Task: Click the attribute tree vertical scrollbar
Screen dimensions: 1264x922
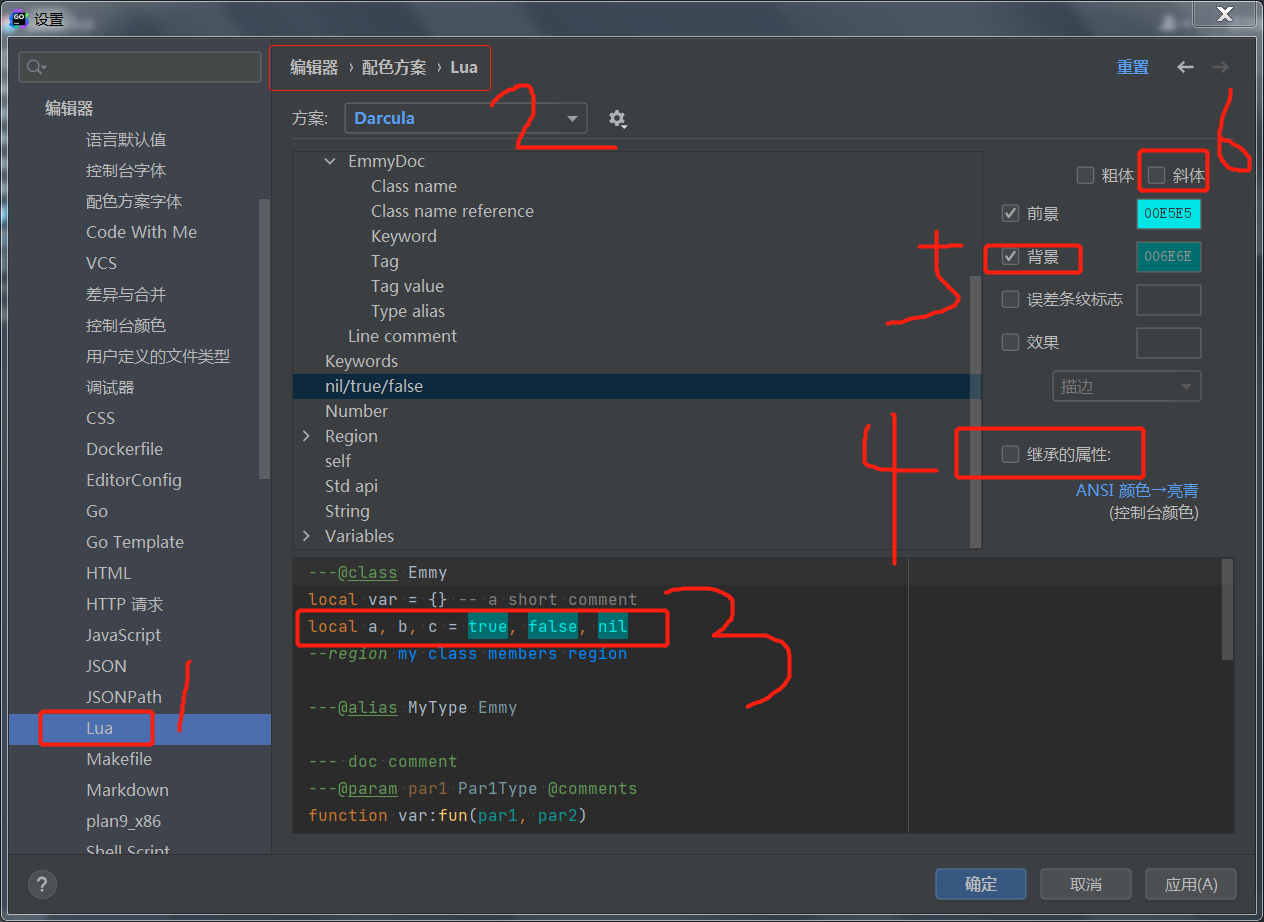Action: point(976,410)
